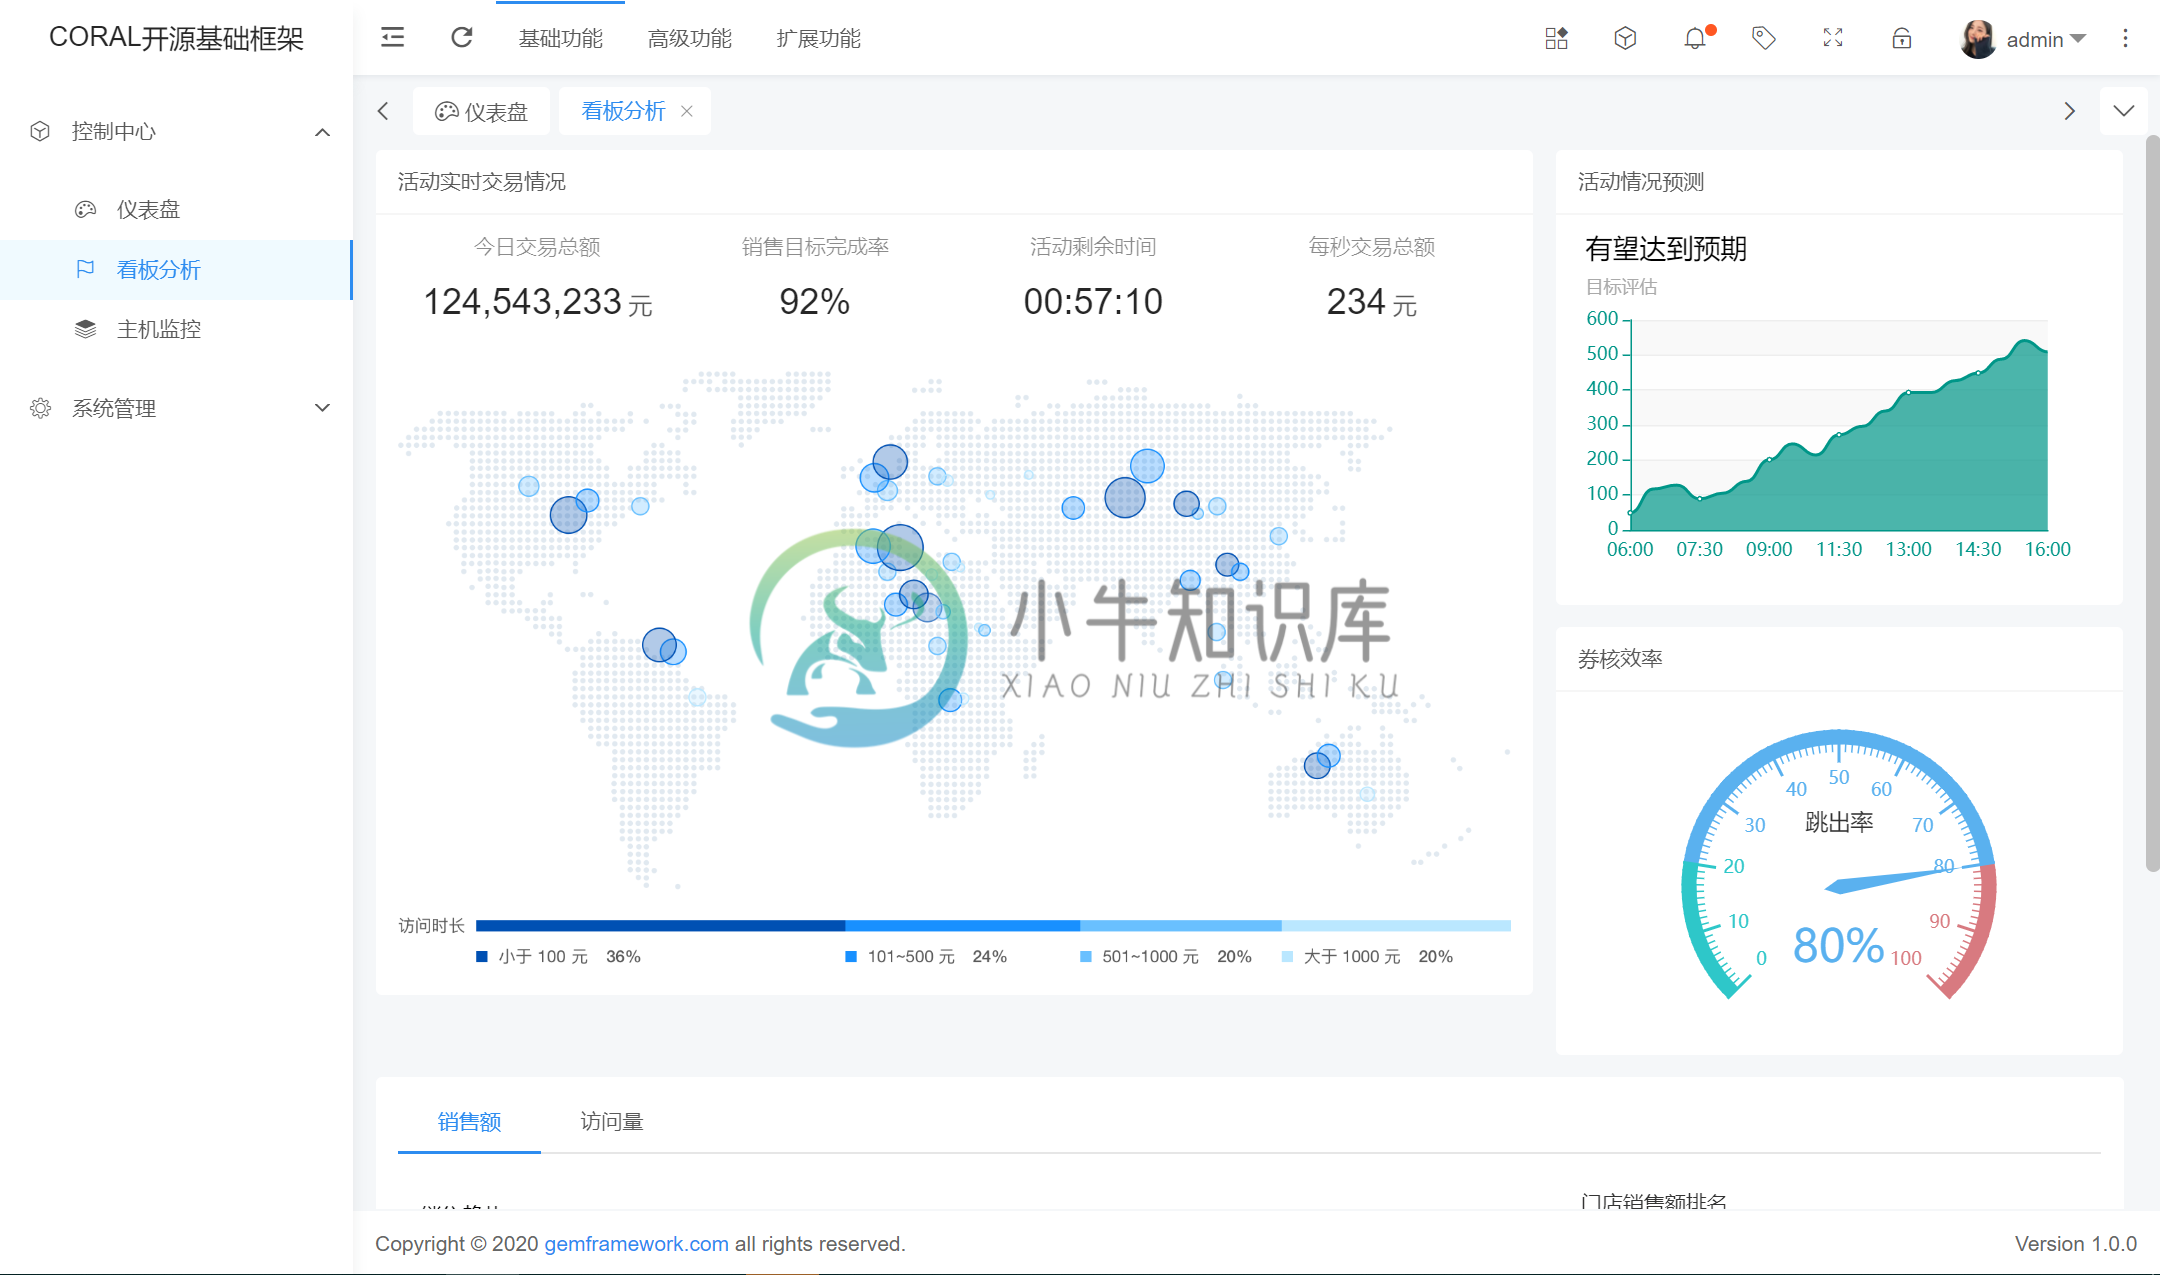Click the 101~500 元 legend swatch
Viewport: 2160px width, 1275px height.
click(x=851, y=957)
